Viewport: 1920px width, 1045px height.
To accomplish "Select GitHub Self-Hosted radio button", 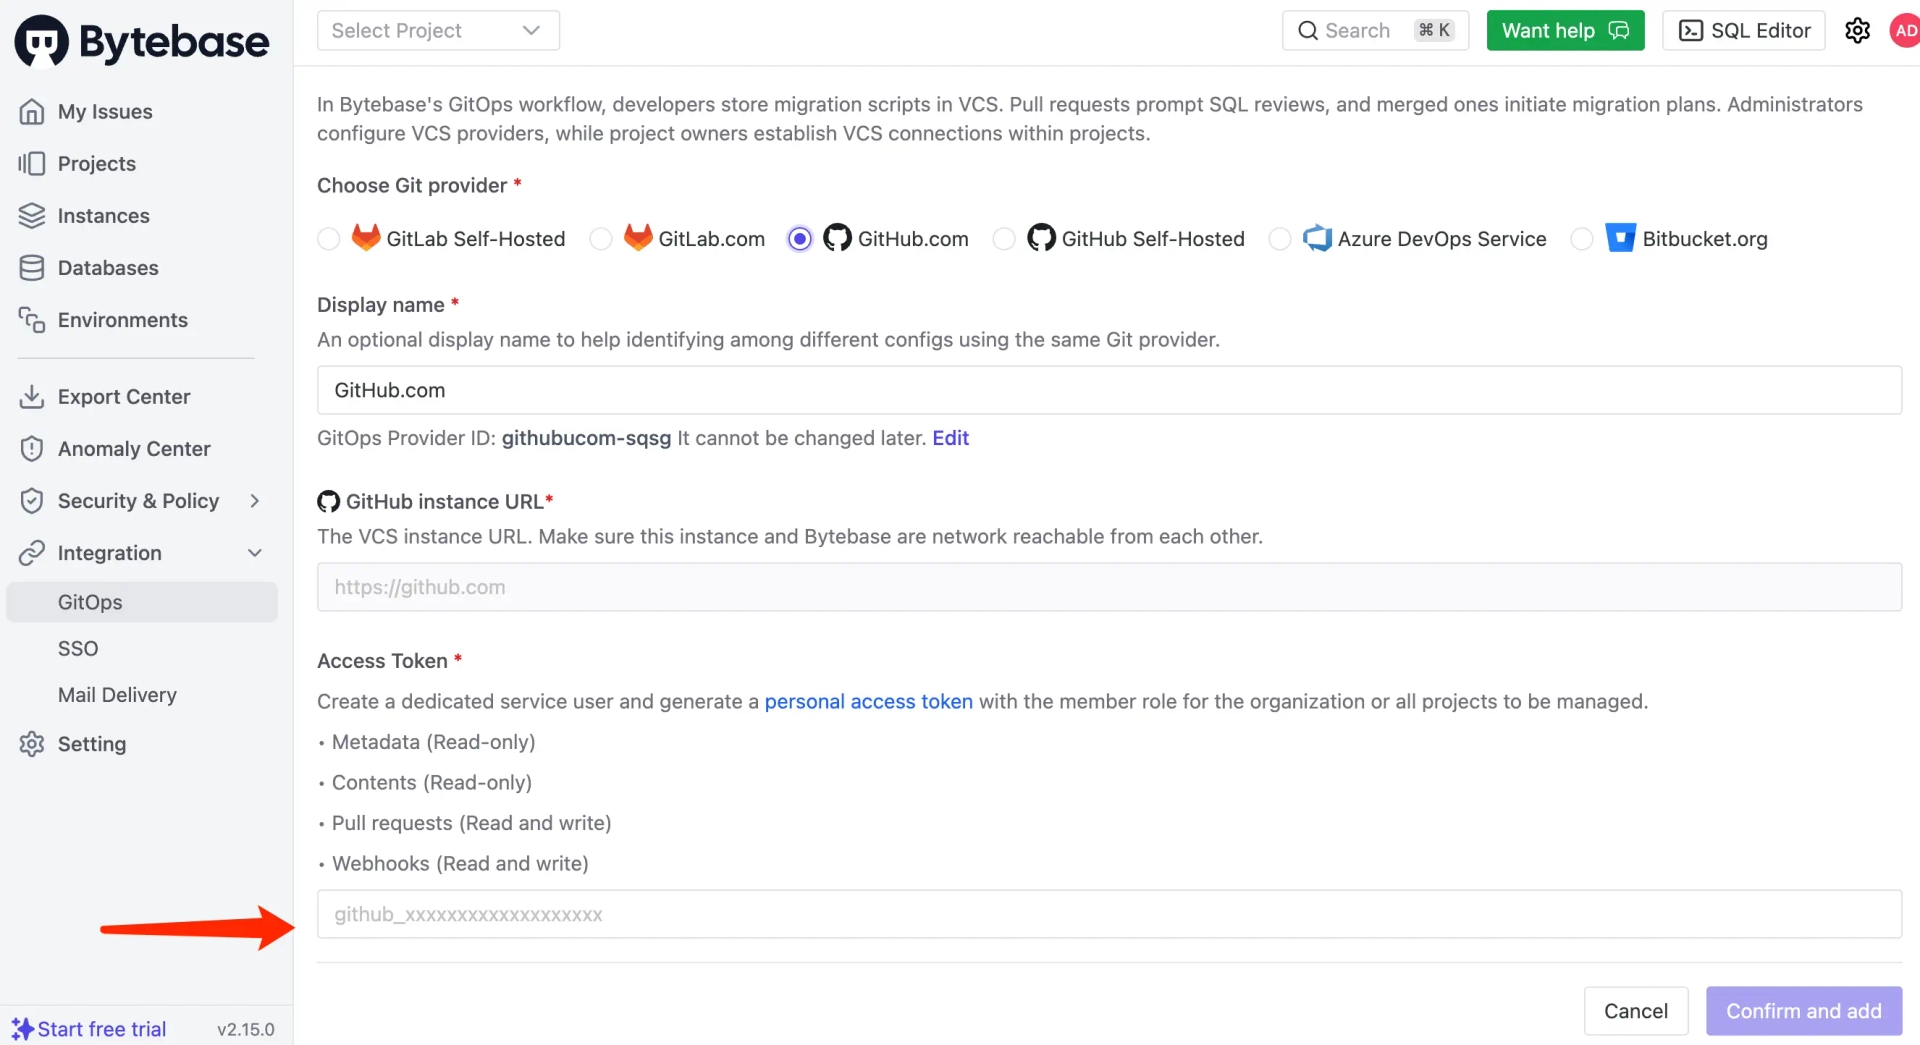I will (1003, 239).
